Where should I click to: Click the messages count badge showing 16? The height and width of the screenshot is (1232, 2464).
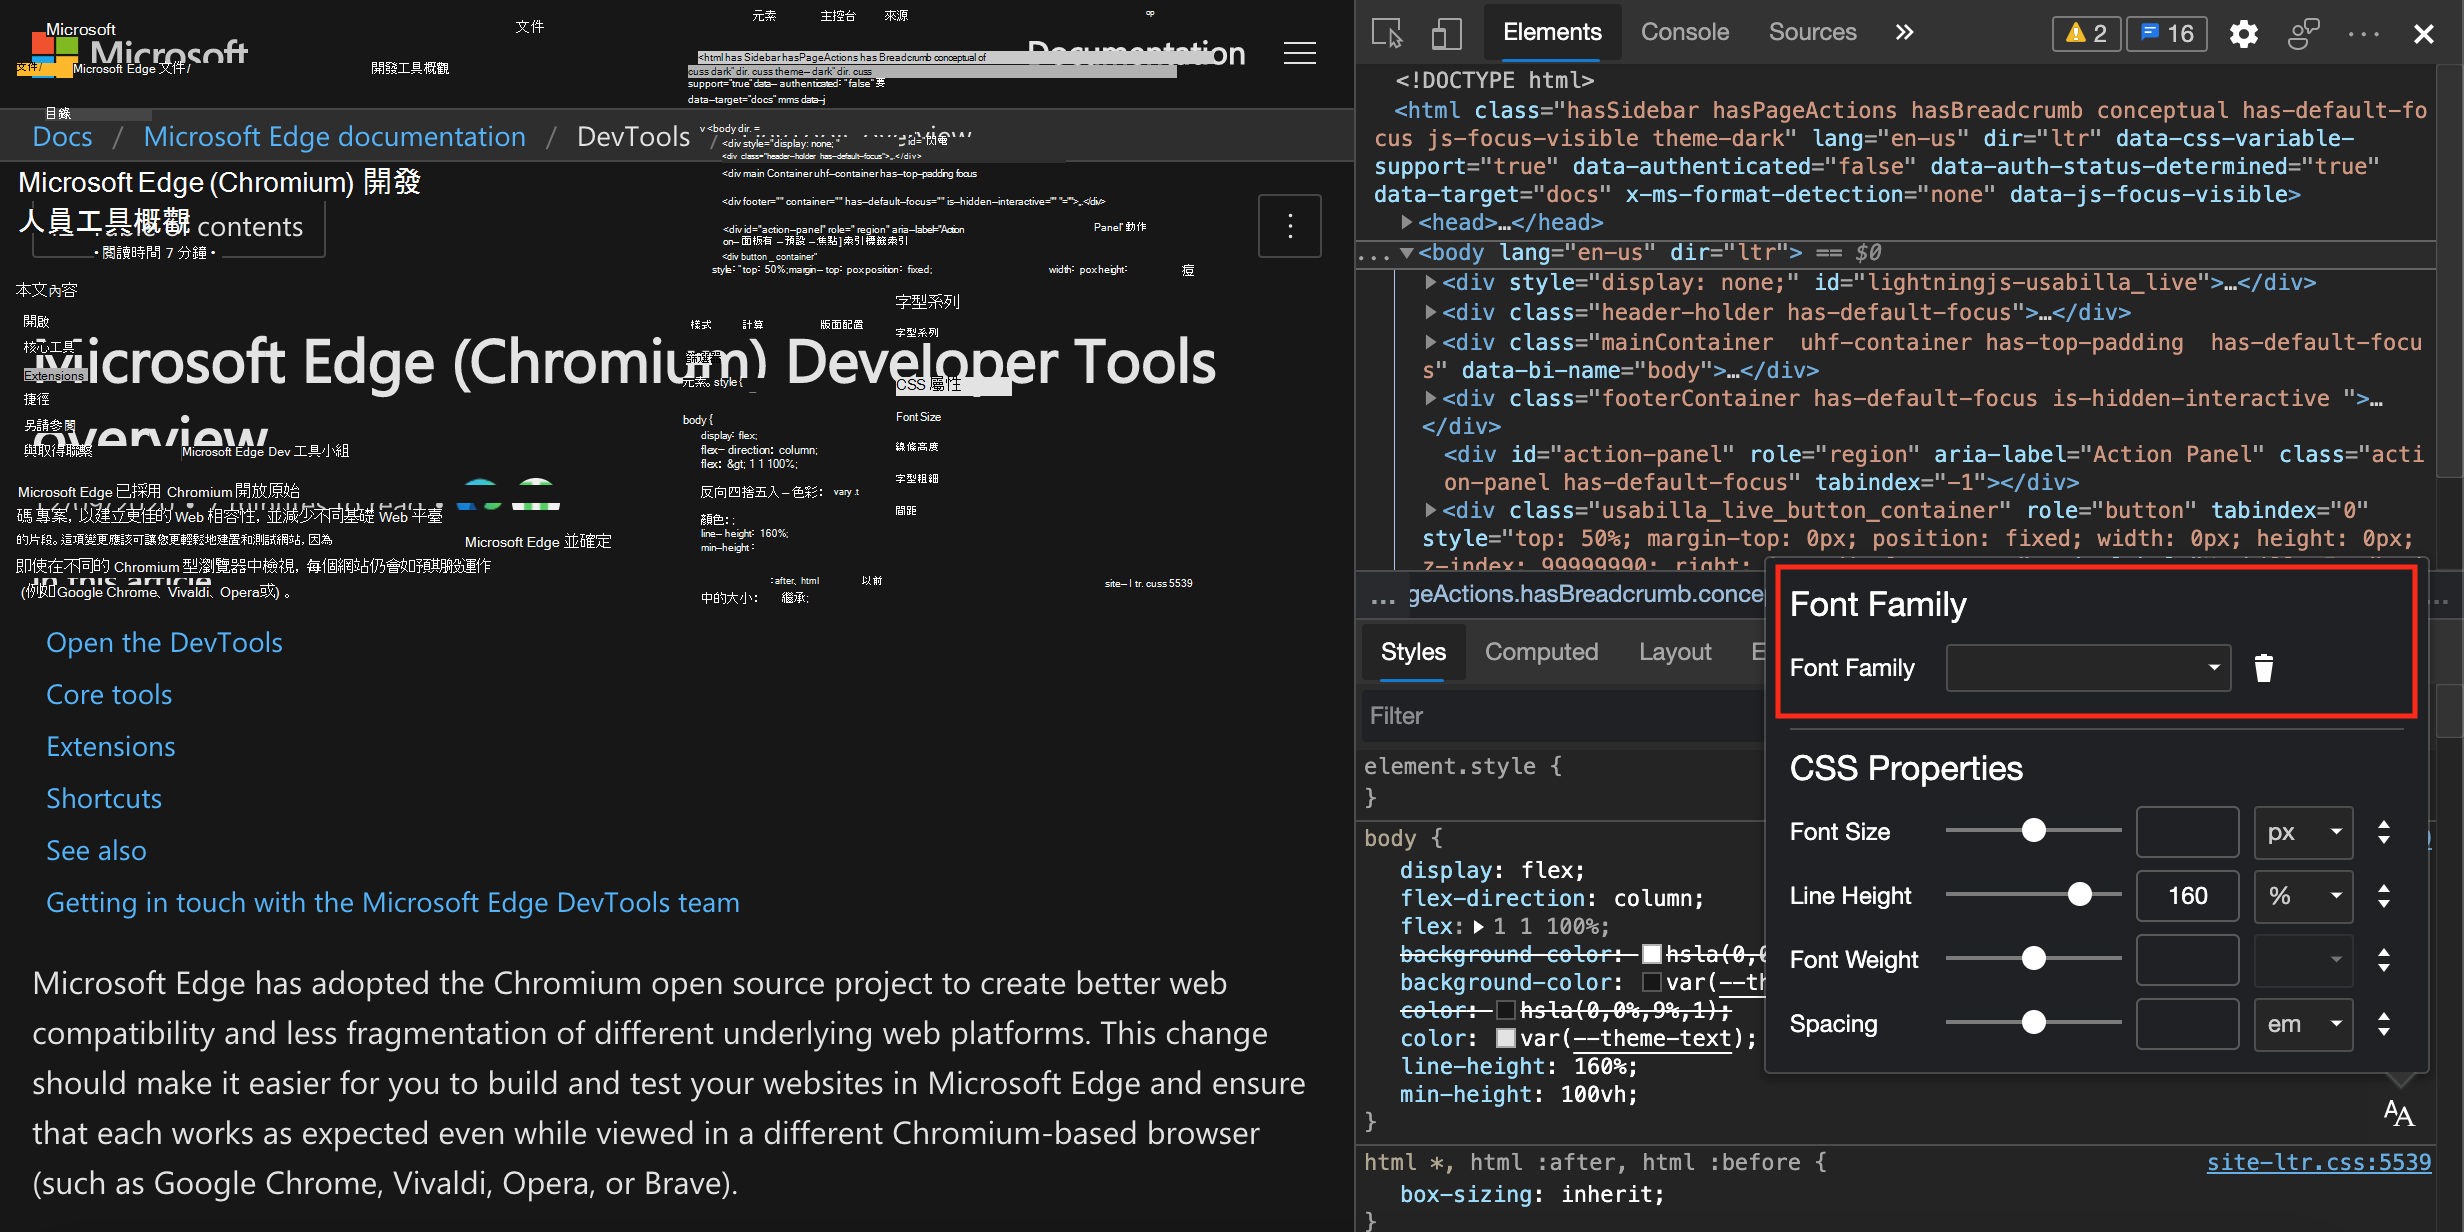(x=2167, y=34)
